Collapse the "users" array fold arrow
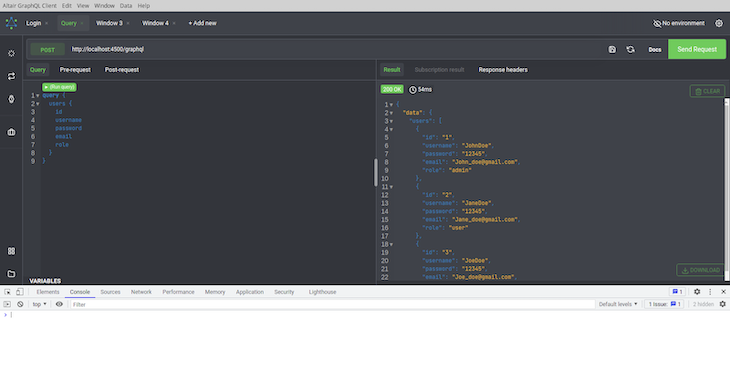 pos(391,121)
